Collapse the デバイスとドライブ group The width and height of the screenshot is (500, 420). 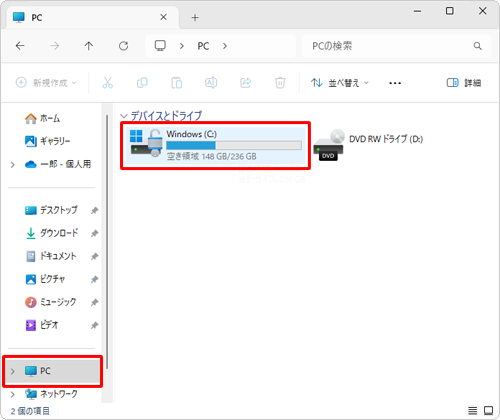pyautogui.click(x=124, y=116)
